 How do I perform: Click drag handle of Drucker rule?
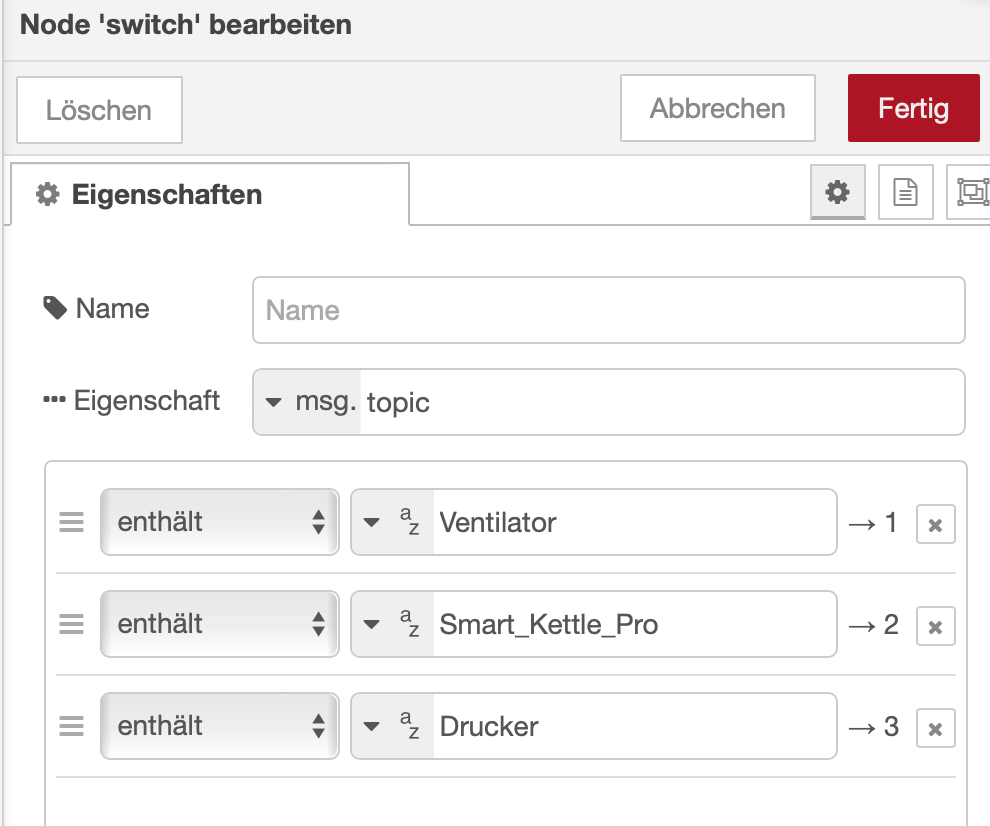71,726
